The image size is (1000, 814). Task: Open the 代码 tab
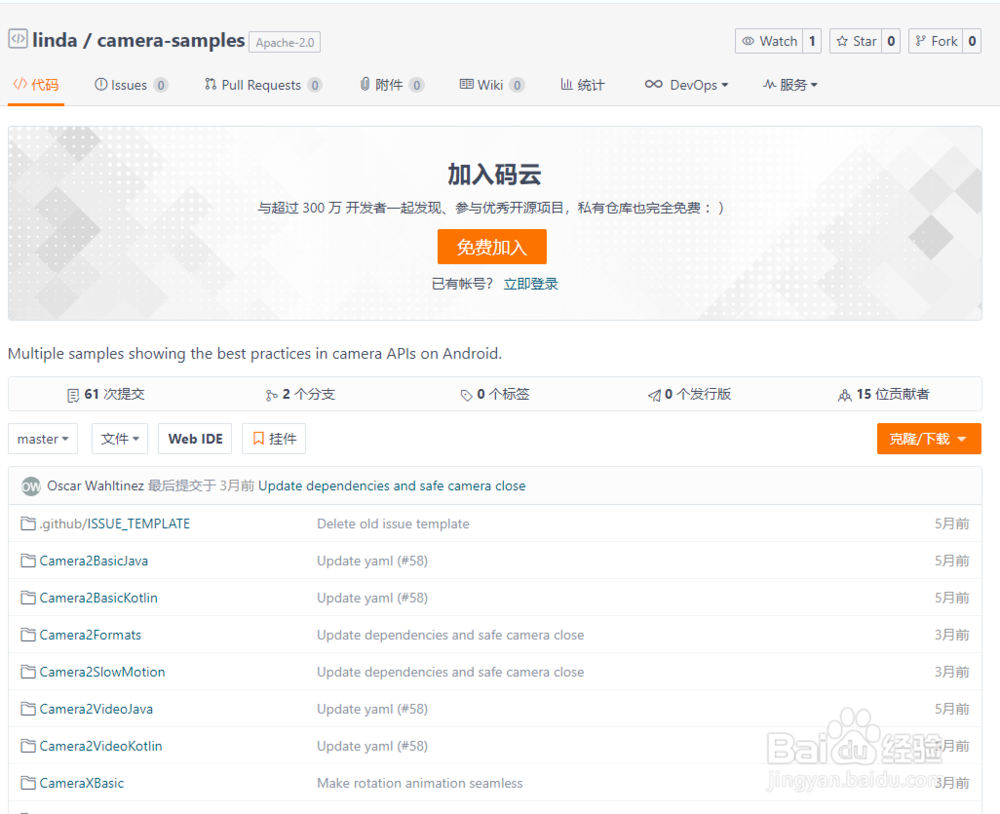36,85
